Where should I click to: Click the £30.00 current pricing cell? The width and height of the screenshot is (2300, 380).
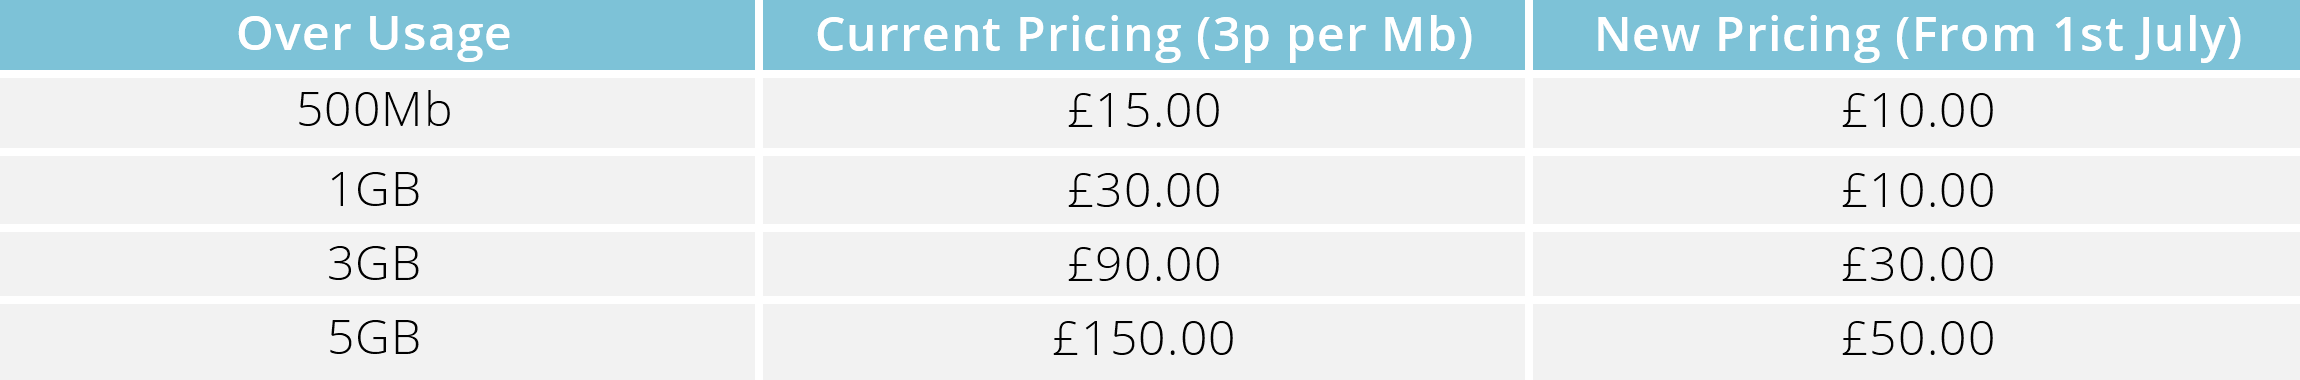pyautogui.click(x=1143, y=190)
